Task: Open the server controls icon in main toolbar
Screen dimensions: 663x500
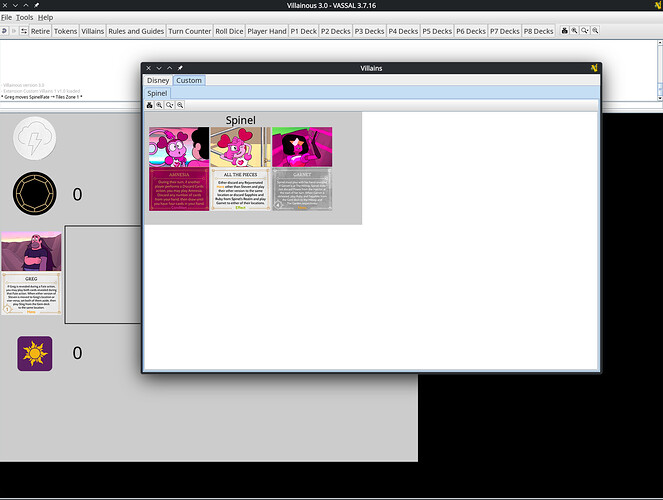Action: tap(24, 31)
